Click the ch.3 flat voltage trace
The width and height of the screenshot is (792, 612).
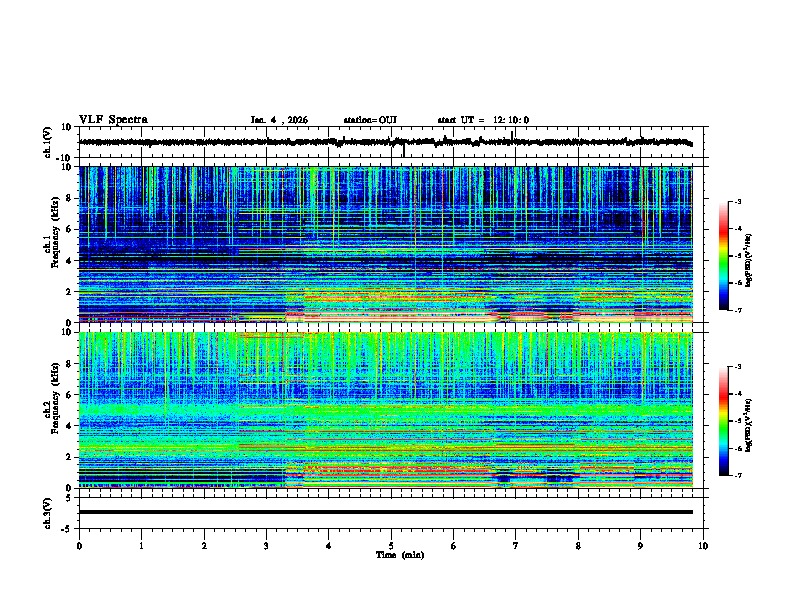(386, 512)
